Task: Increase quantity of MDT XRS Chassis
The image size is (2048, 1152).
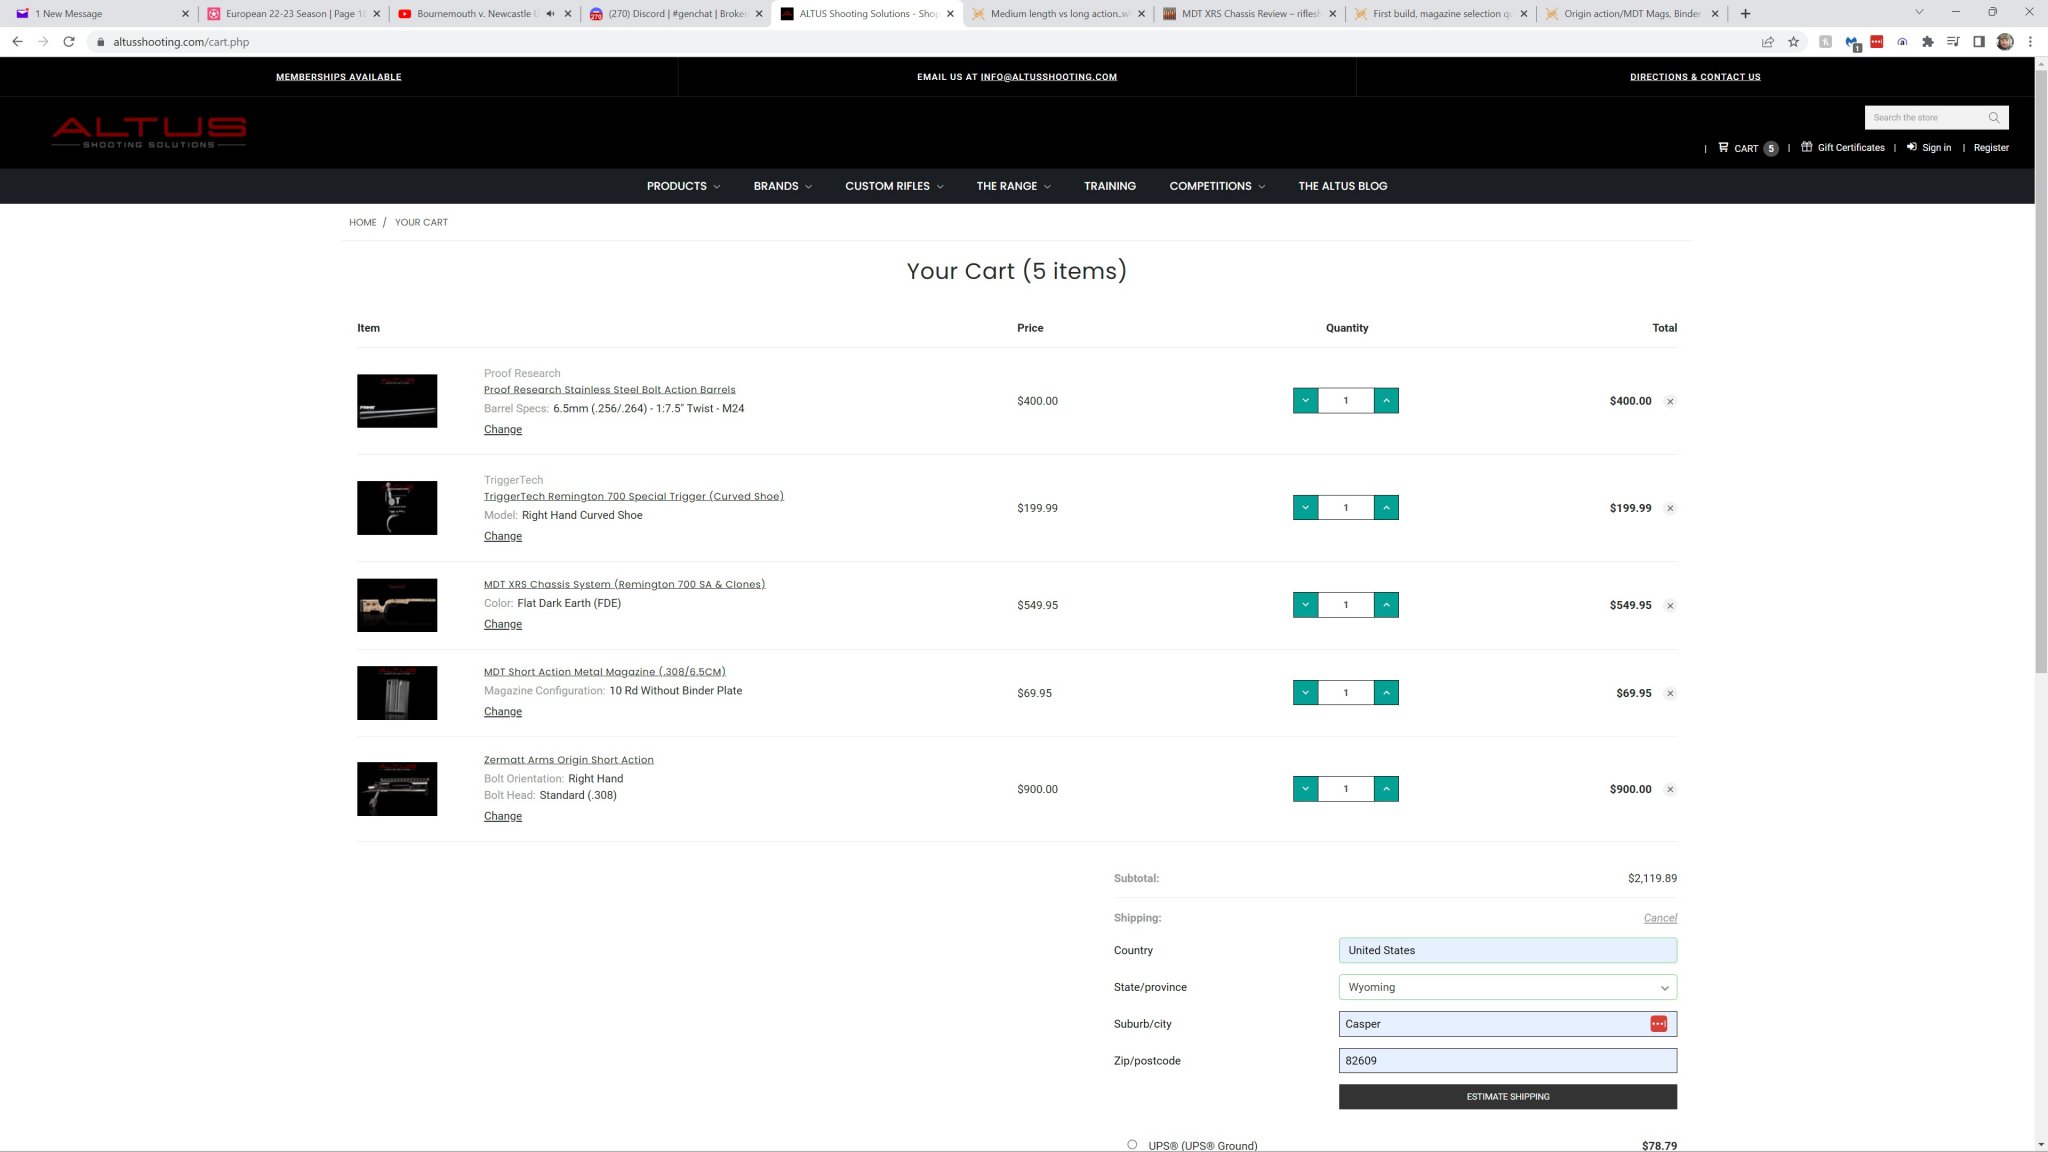Action: click(1386, 605)
